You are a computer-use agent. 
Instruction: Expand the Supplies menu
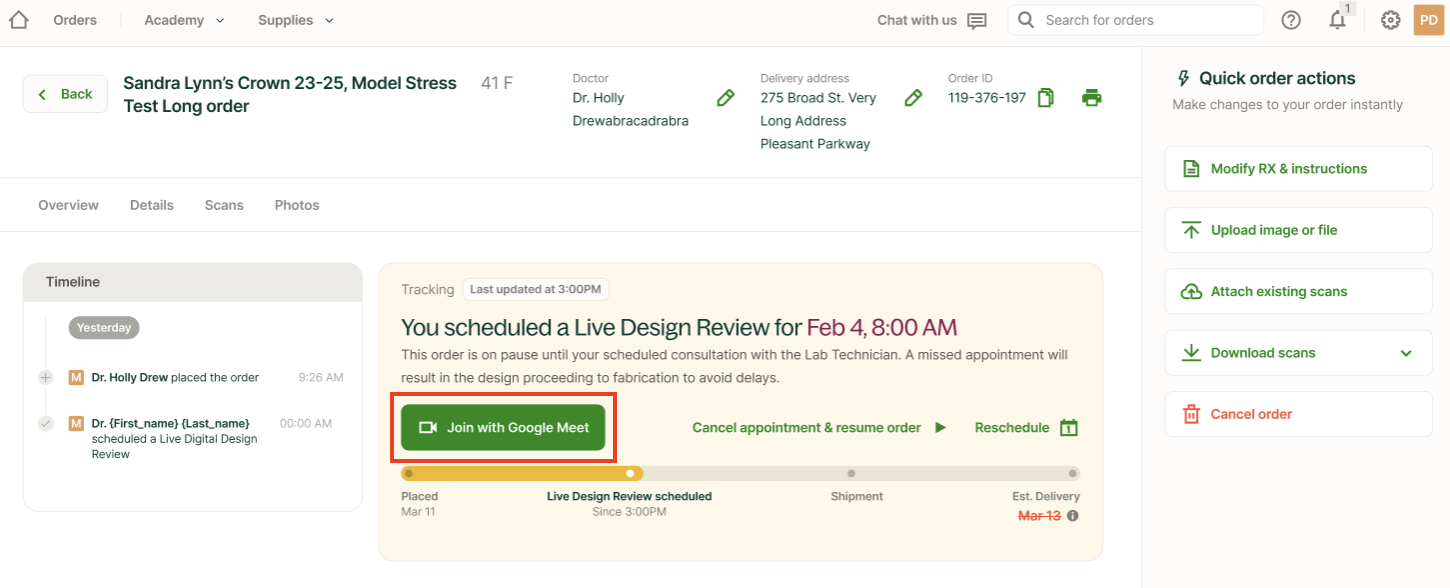[294, 19]
